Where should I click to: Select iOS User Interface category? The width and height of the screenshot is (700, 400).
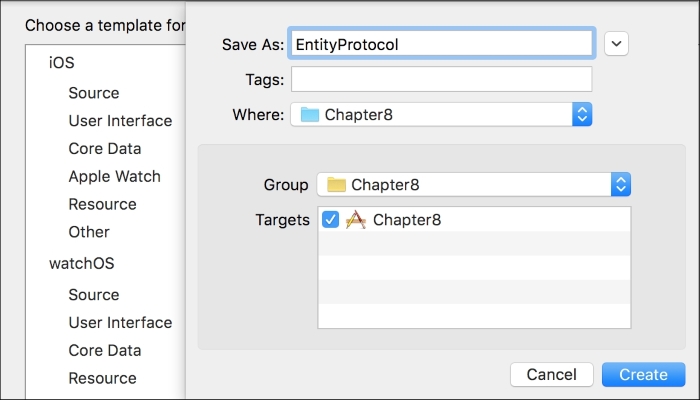120,121
